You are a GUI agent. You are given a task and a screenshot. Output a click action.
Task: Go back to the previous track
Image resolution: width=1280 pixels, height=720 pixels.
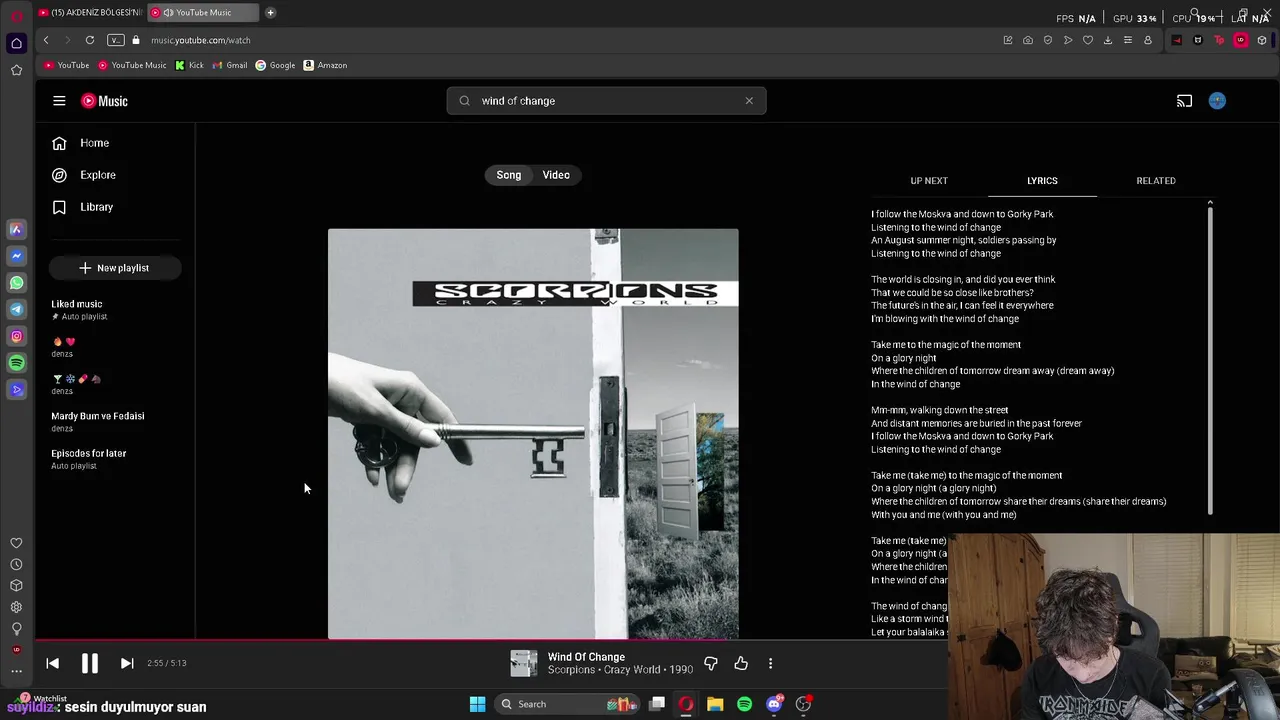coord(52,663)
